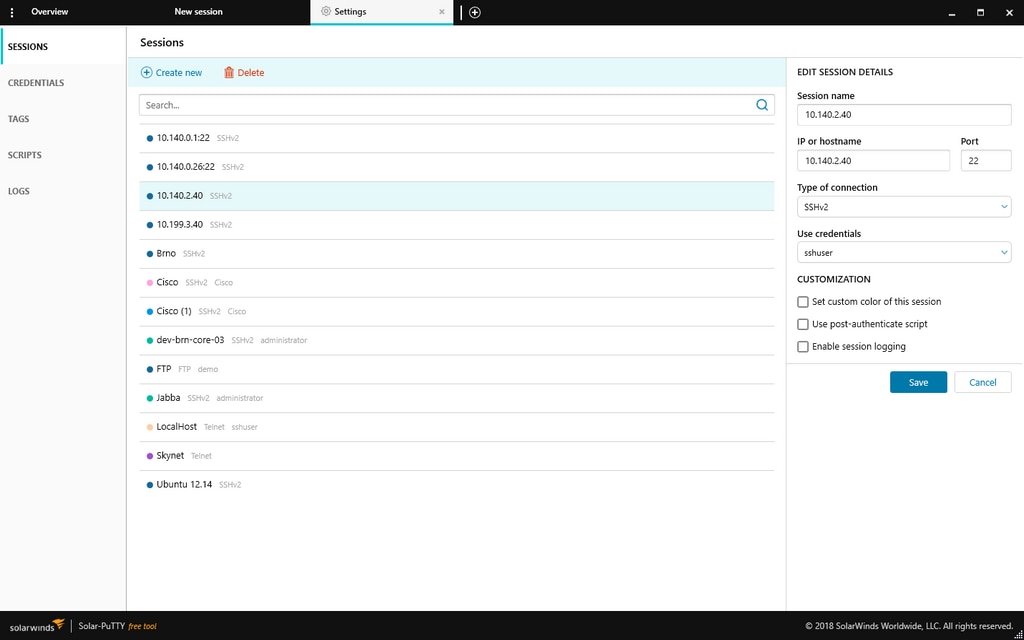Save the session details
Viewport: 1024px width, 640px height.
tap(918, 382)
